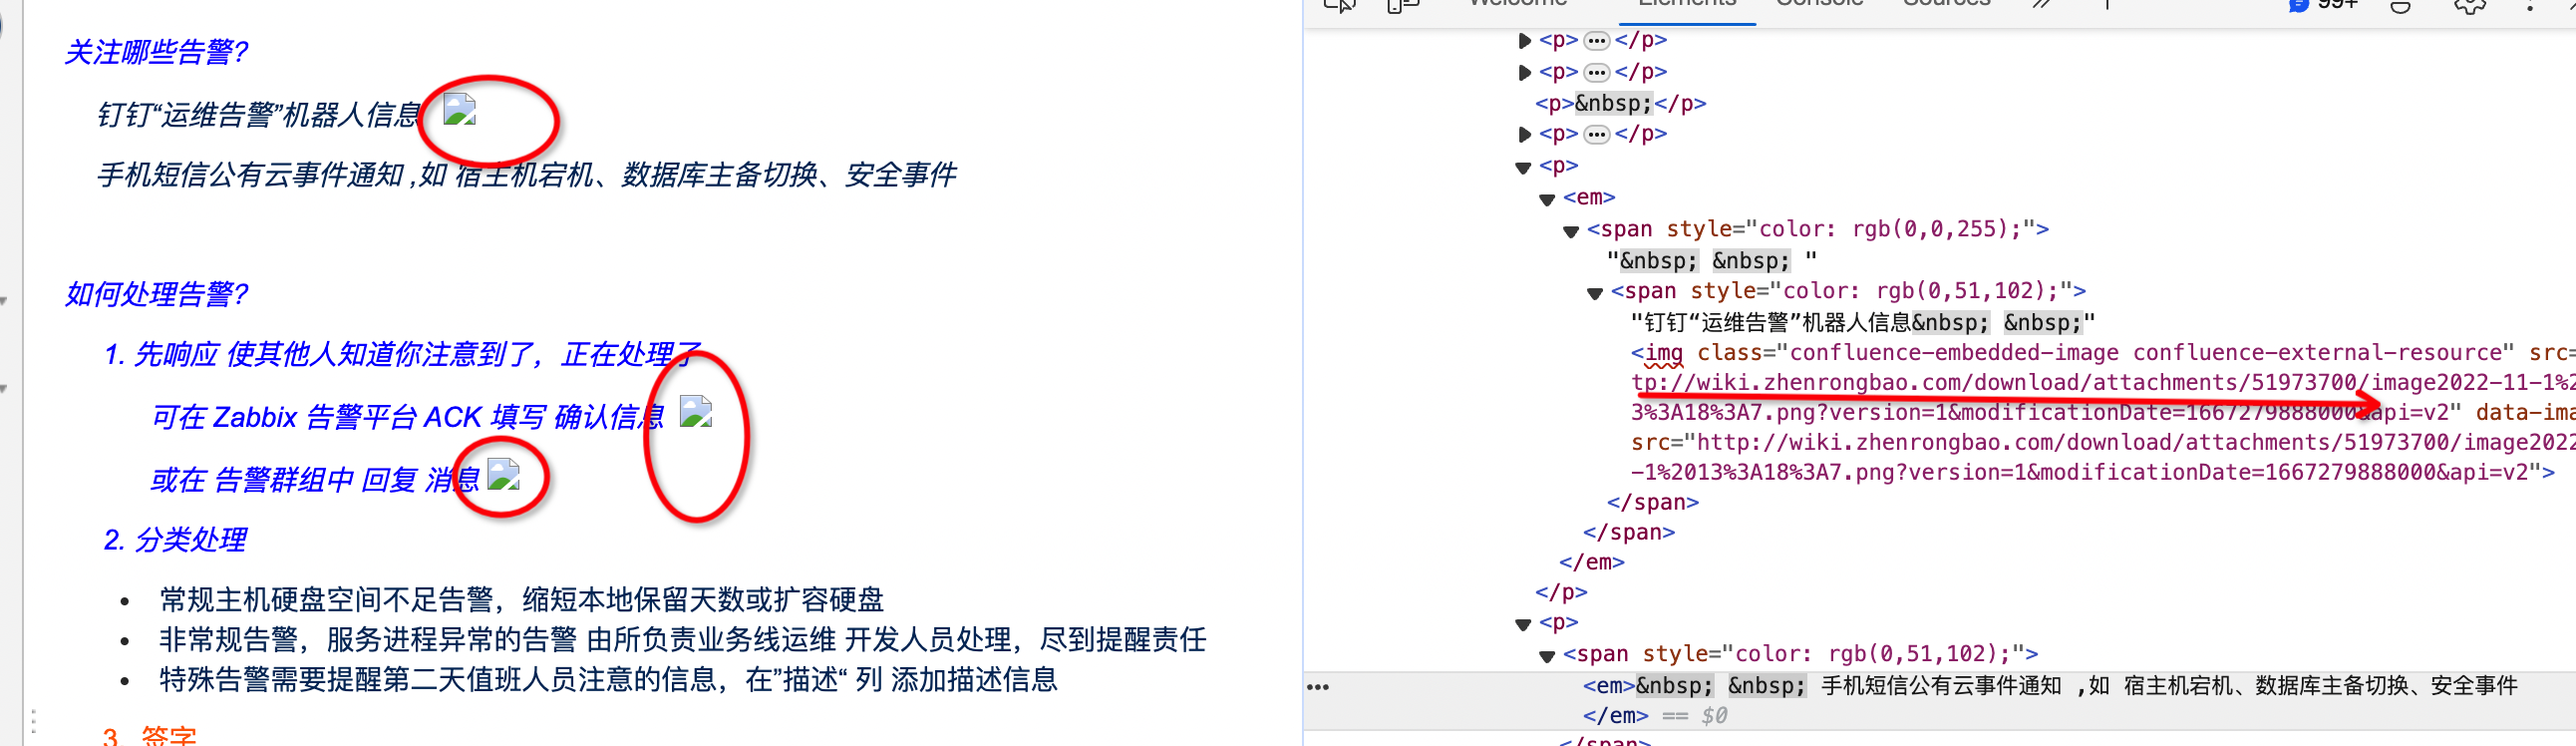Expand the collapsed <p> directly above <p>&nbsp;</p>
Viewport: 2576px width, 746px height.
point(1524,72)
